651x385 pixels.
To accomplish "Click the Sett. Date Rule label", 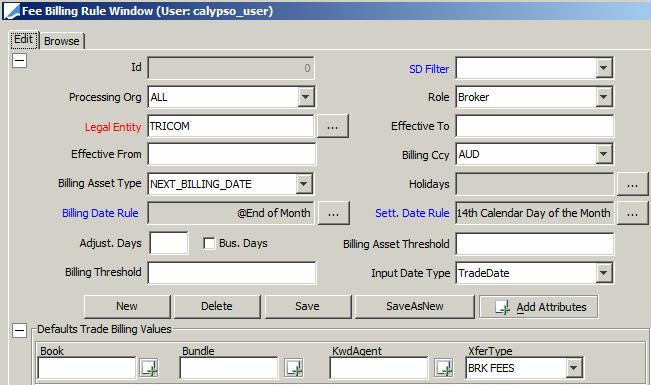I will (412, 213).
